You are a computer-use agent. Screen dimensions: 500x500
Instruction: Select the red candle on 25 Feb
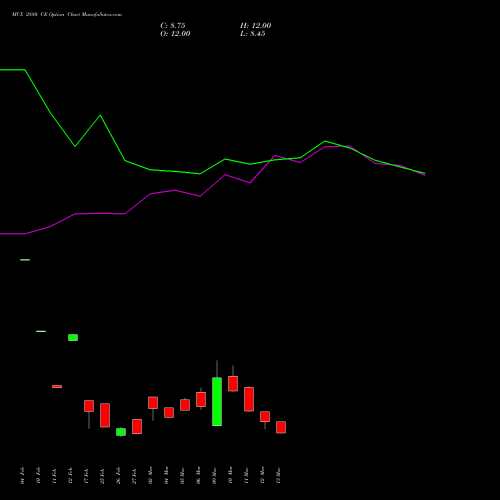click(x=105, y=415)
